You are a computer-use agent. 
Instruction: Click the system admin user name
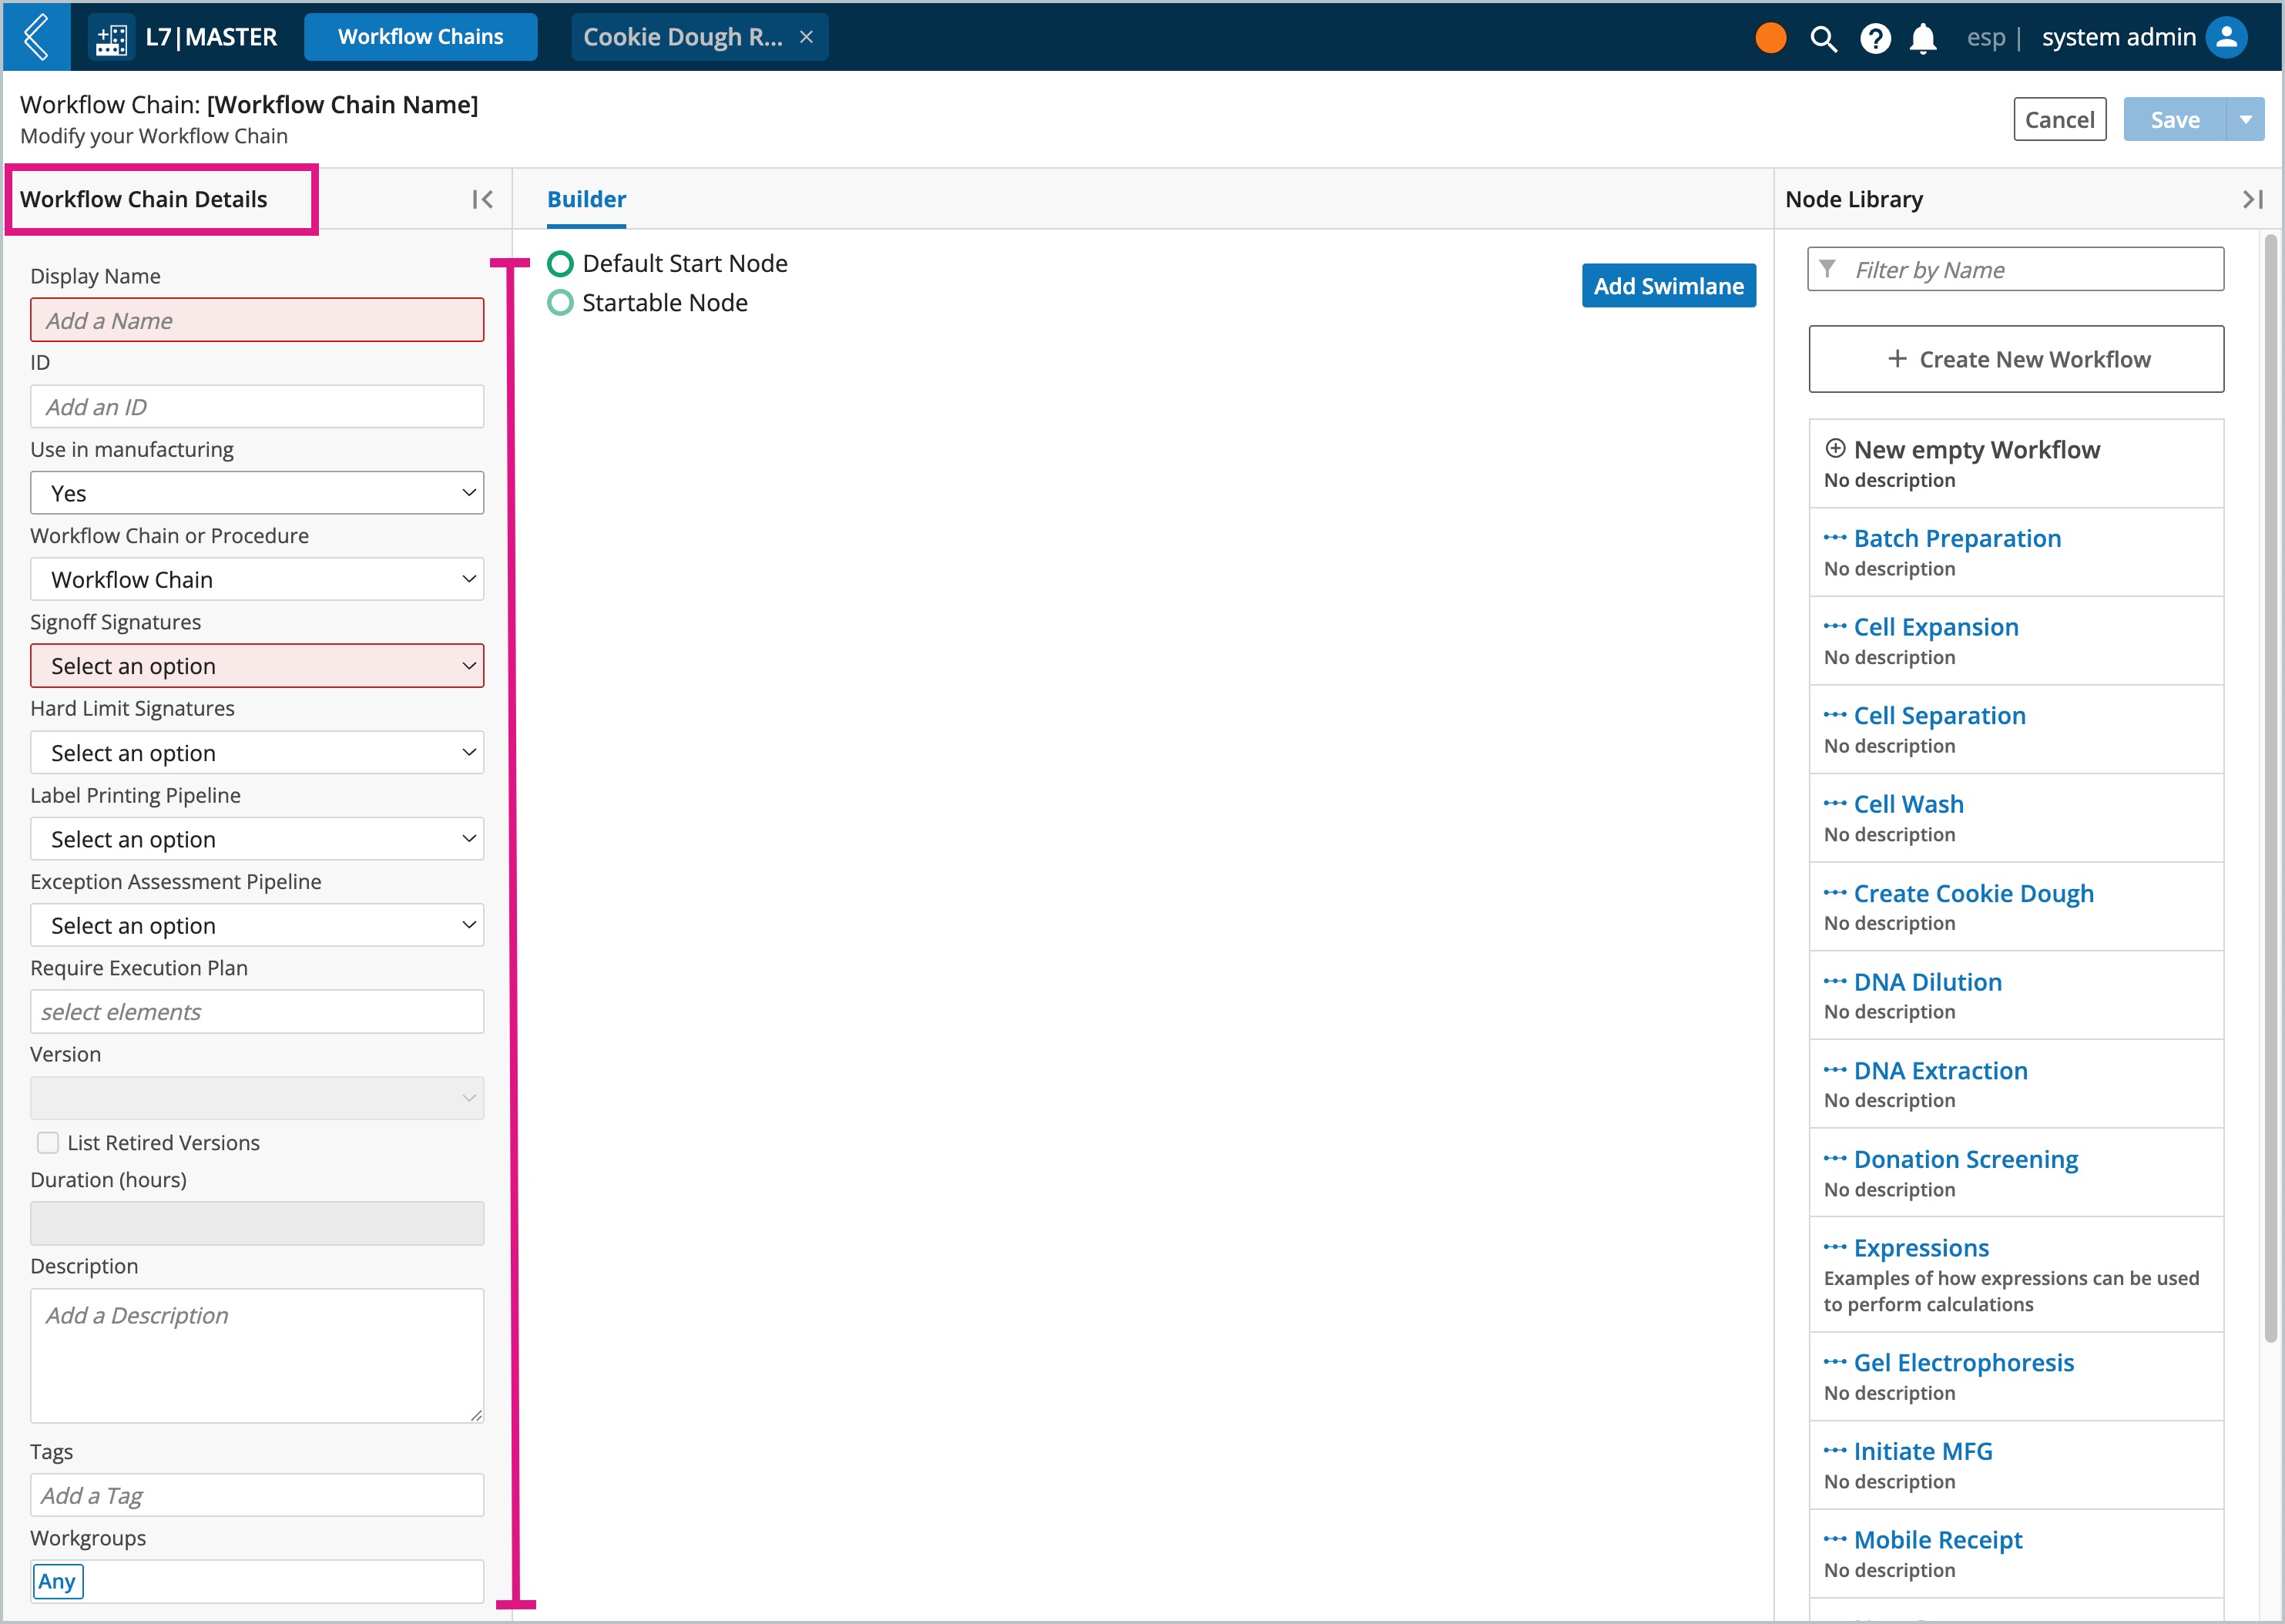coord(2118,37)
